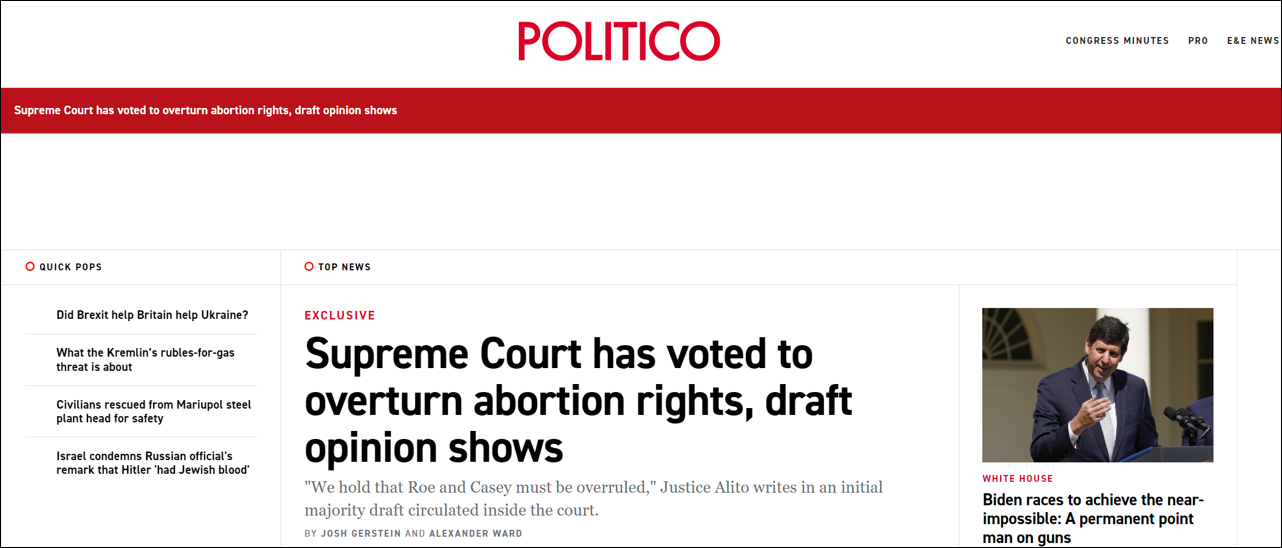Click the photo of man speaking at podium

click(x=1097, y=385)
